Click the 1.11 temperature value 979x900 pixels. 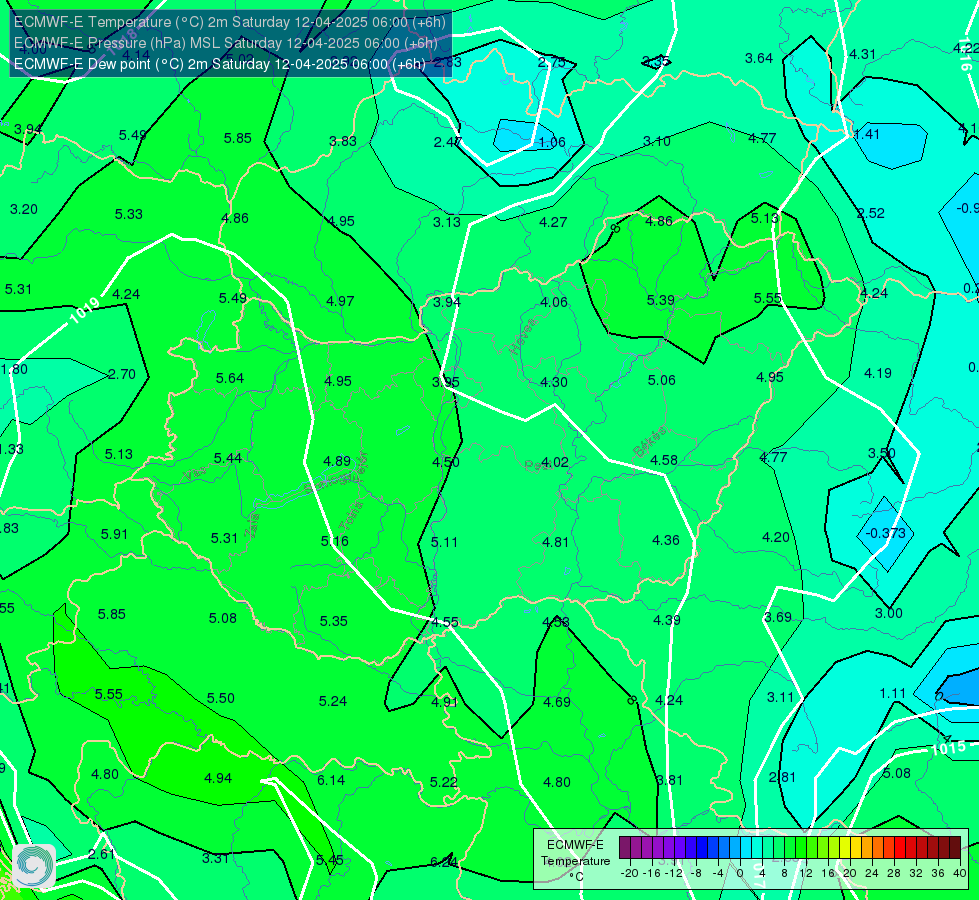(x=892, y=694)
